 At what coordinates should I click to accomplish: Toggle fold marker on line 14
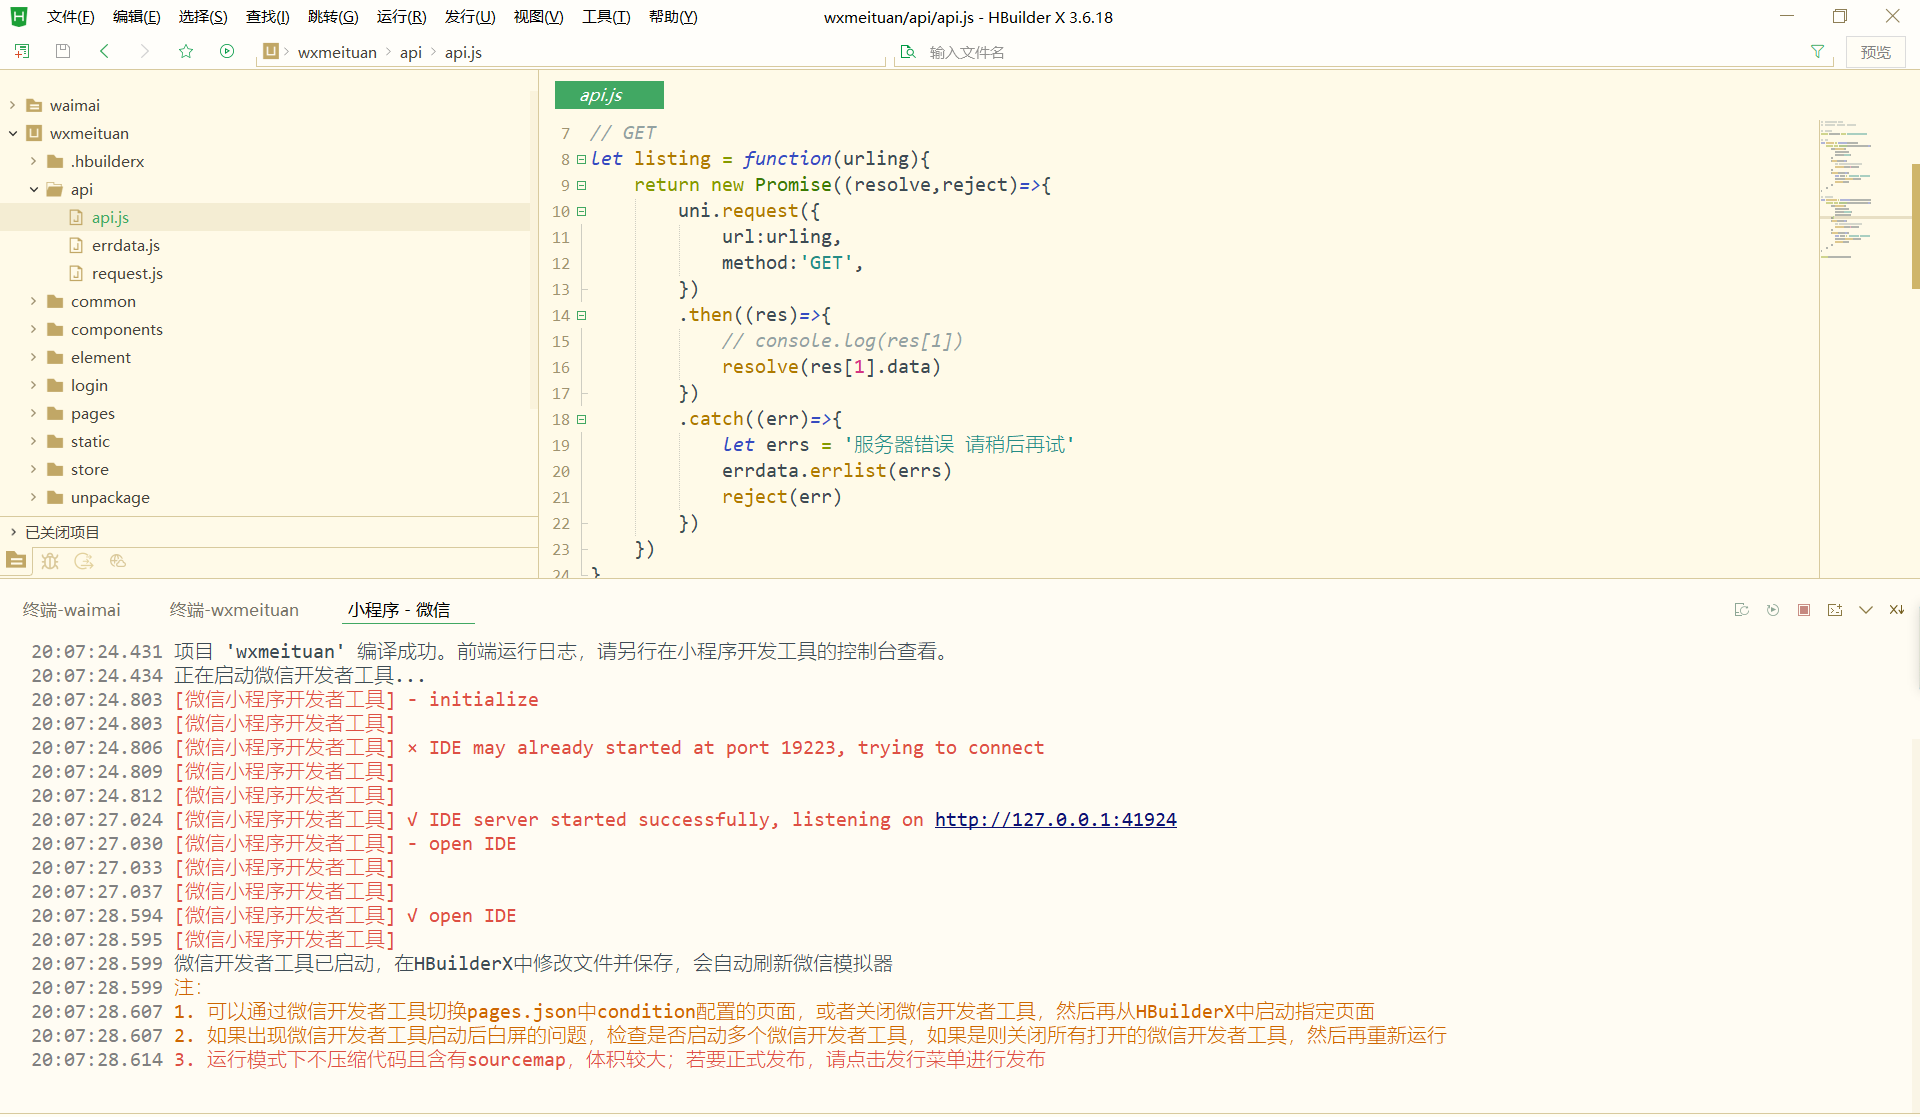[582, 315]
